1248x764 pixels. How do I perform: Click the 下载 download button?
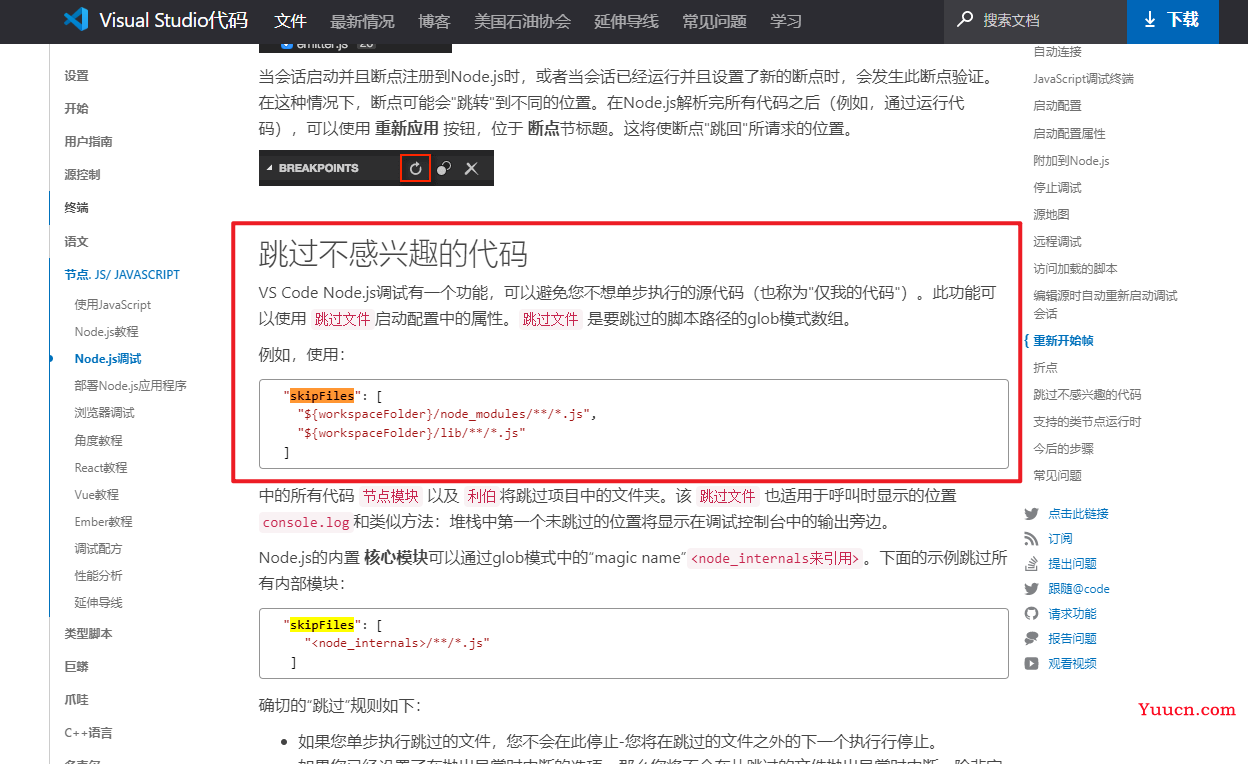click(1172, 20)
